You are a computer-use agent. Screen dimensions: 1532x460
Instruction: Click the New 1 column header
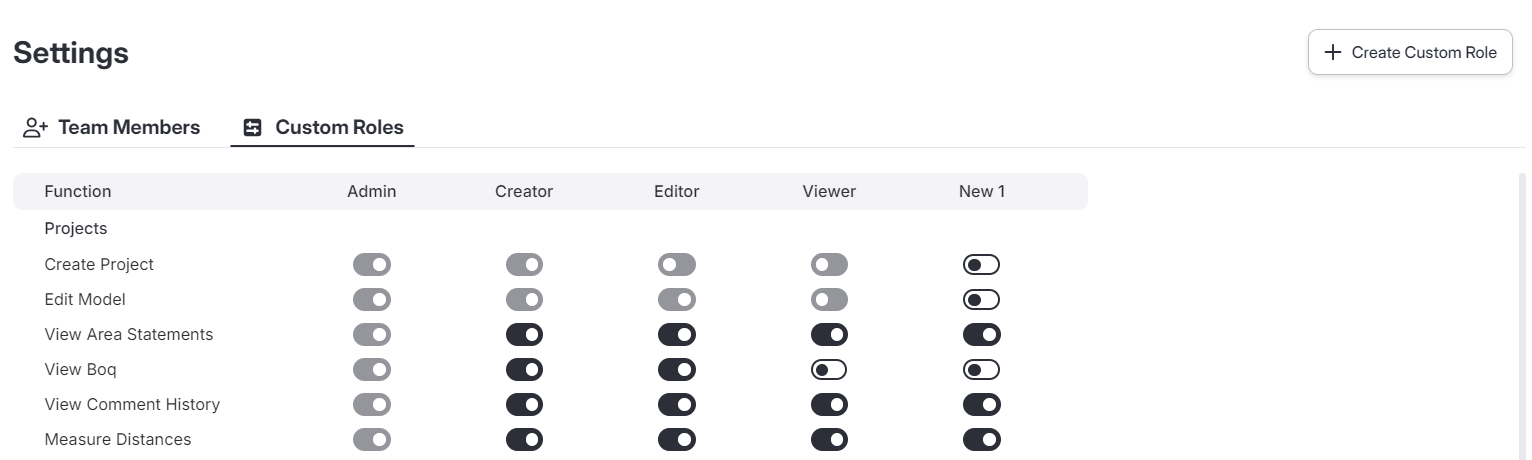tap(982, 191)
